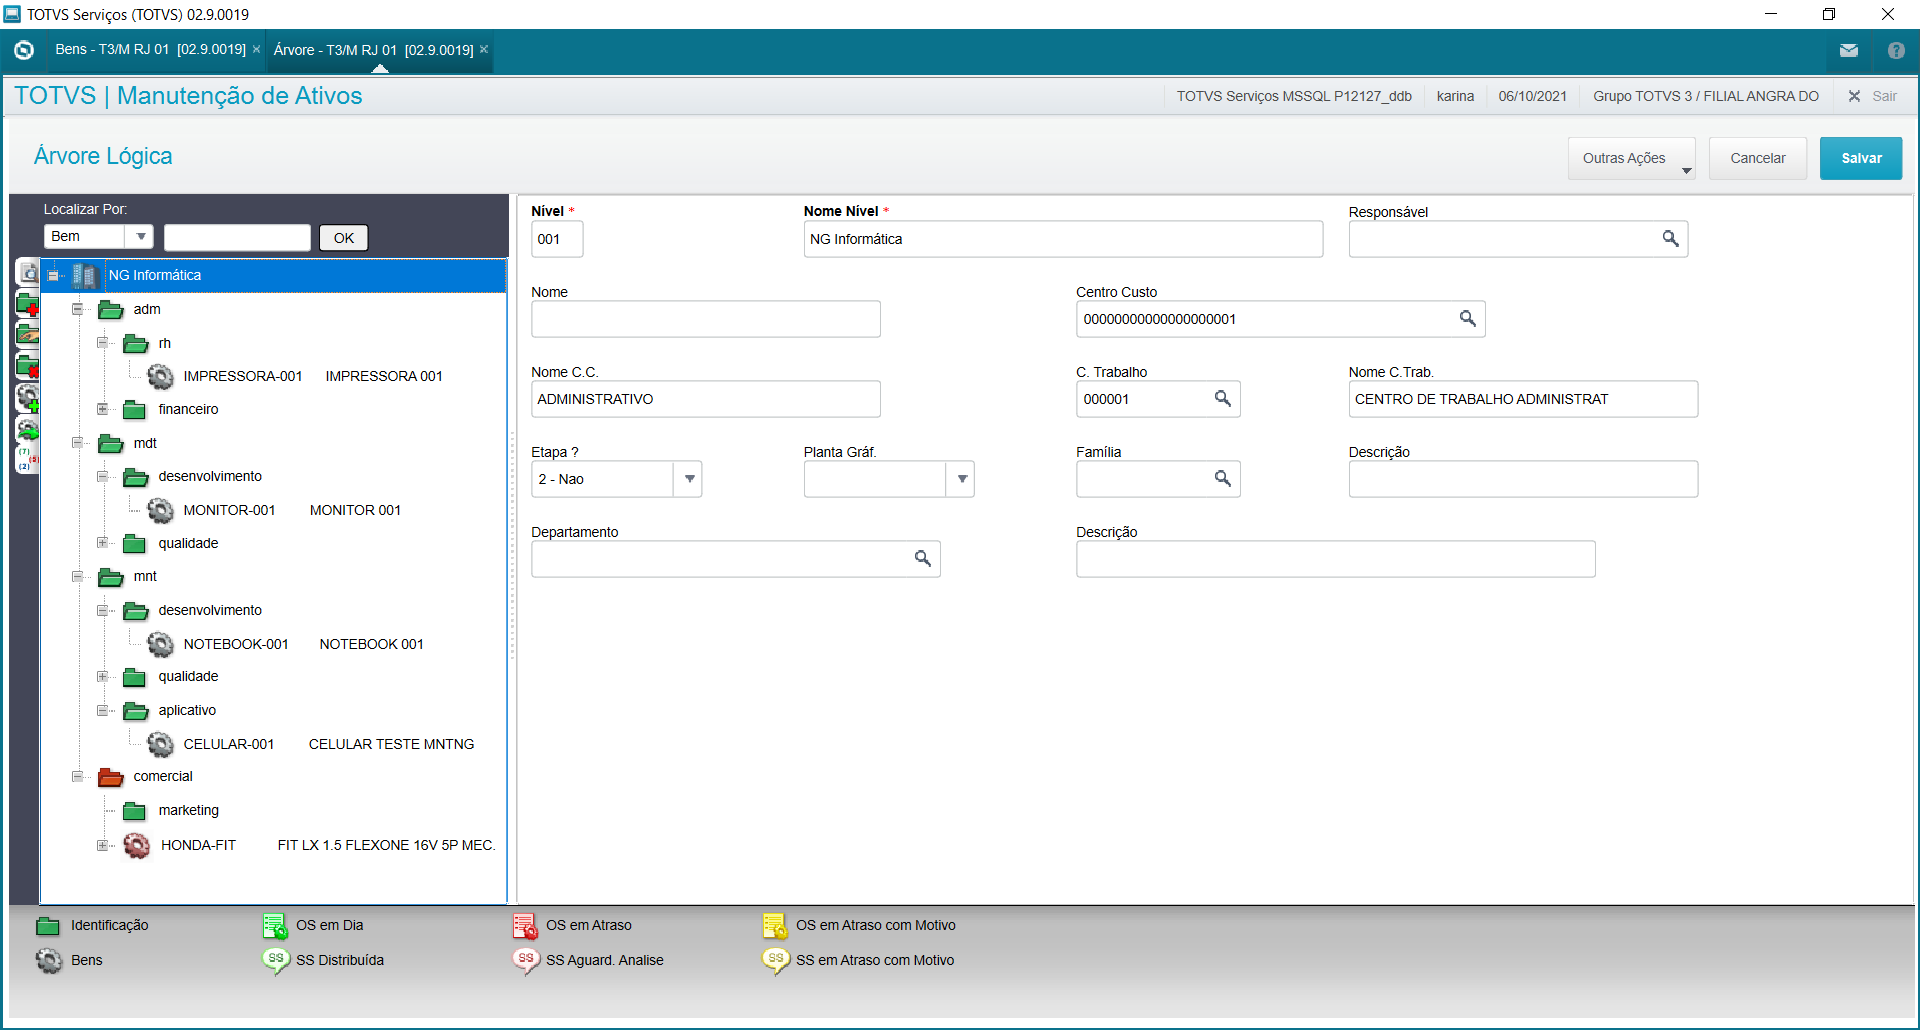Click the C. Trabalho lookup magnifier
Screen dimensions: 1920x1030
(x=1222, y=398)
